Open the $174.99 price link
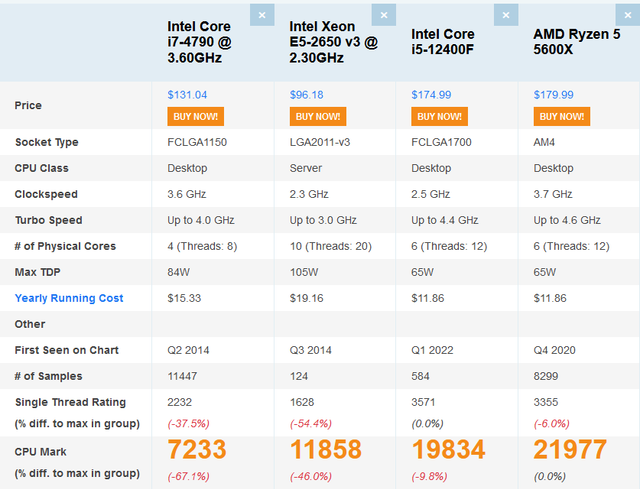This screenshot has height=489, width=640. 431,95
